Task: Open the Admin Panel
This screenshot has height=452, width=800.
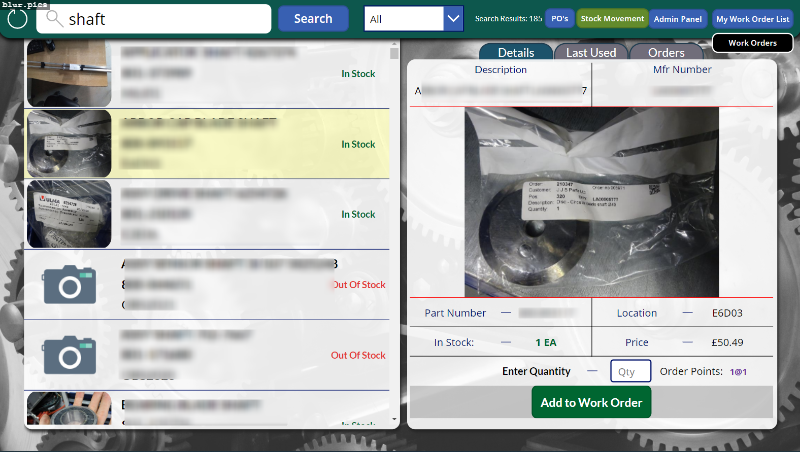Action: 678,19
